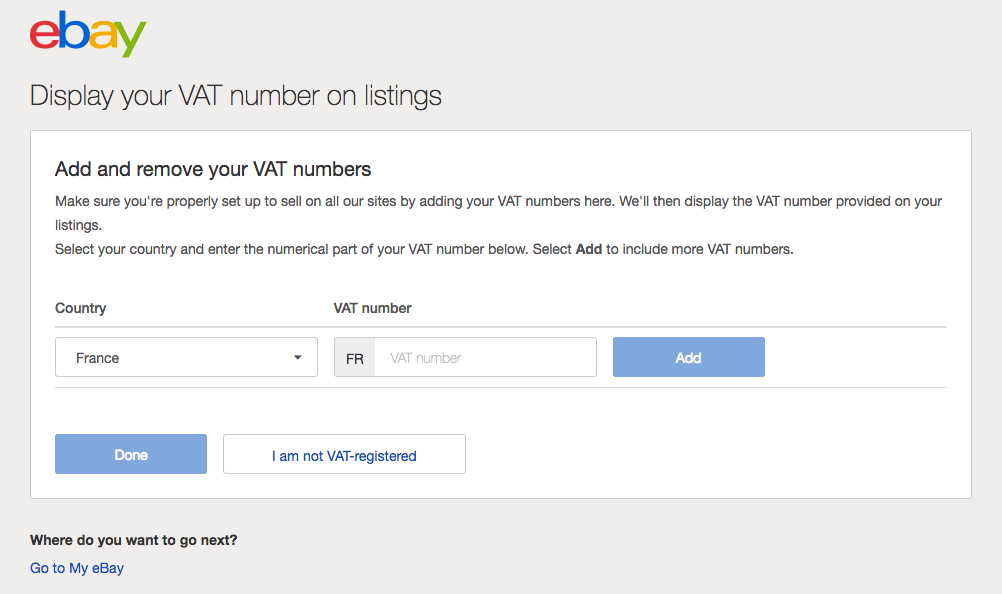Click the eBay logo
Viewport: 1002px width, 594px height.
(88, 34)
